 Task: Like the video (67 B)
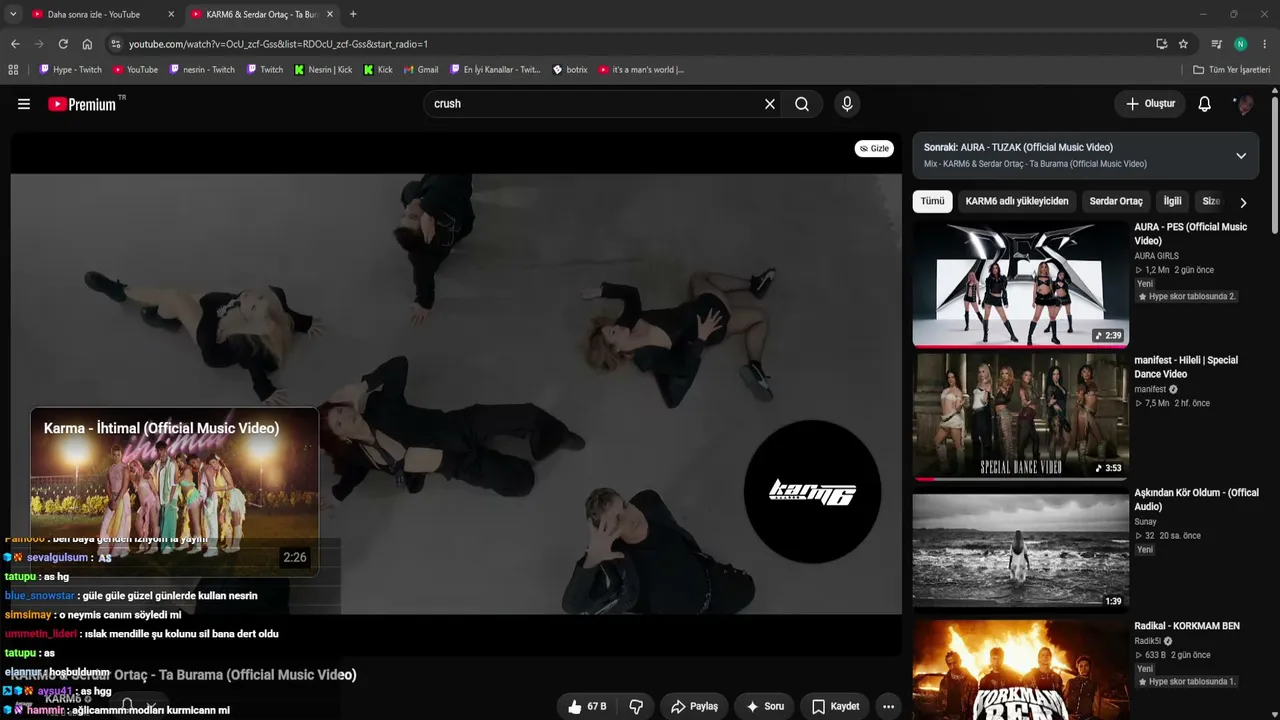587,706
